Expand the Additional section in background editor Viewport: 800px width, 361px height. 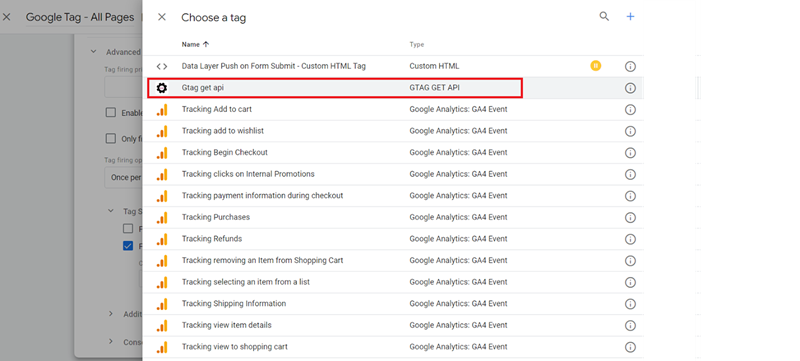coord(111,314)
